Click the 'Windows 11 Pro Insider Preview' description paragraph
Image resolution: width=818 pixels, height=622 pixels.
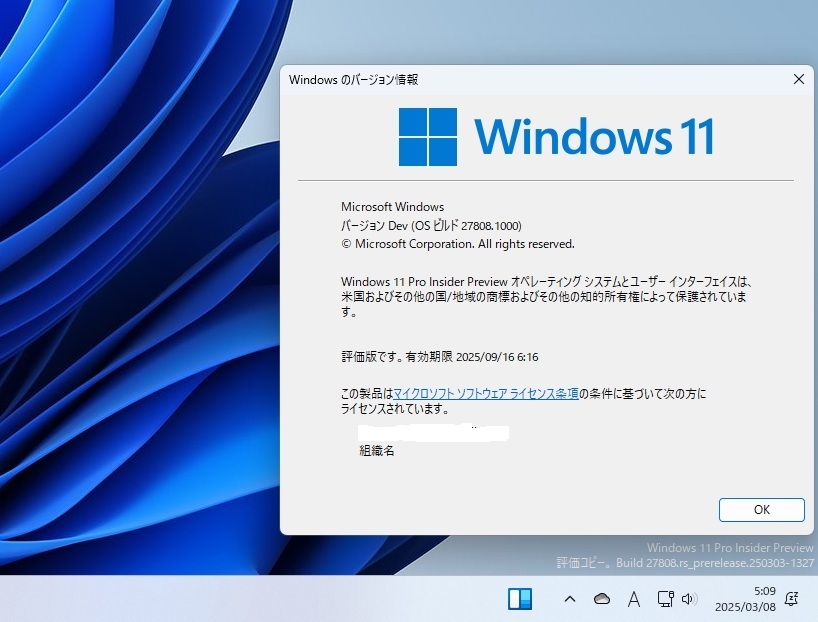click(x=546, y=297)
